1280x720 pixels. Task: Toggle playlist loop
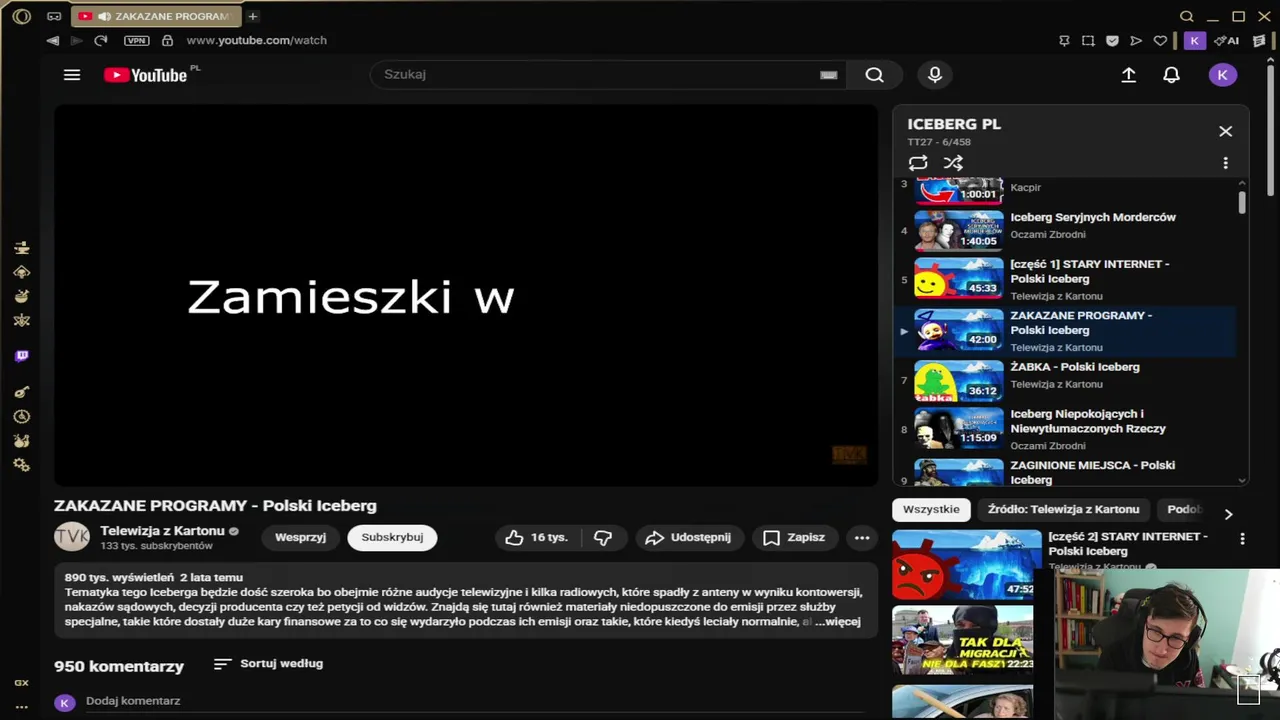[918, 163]
